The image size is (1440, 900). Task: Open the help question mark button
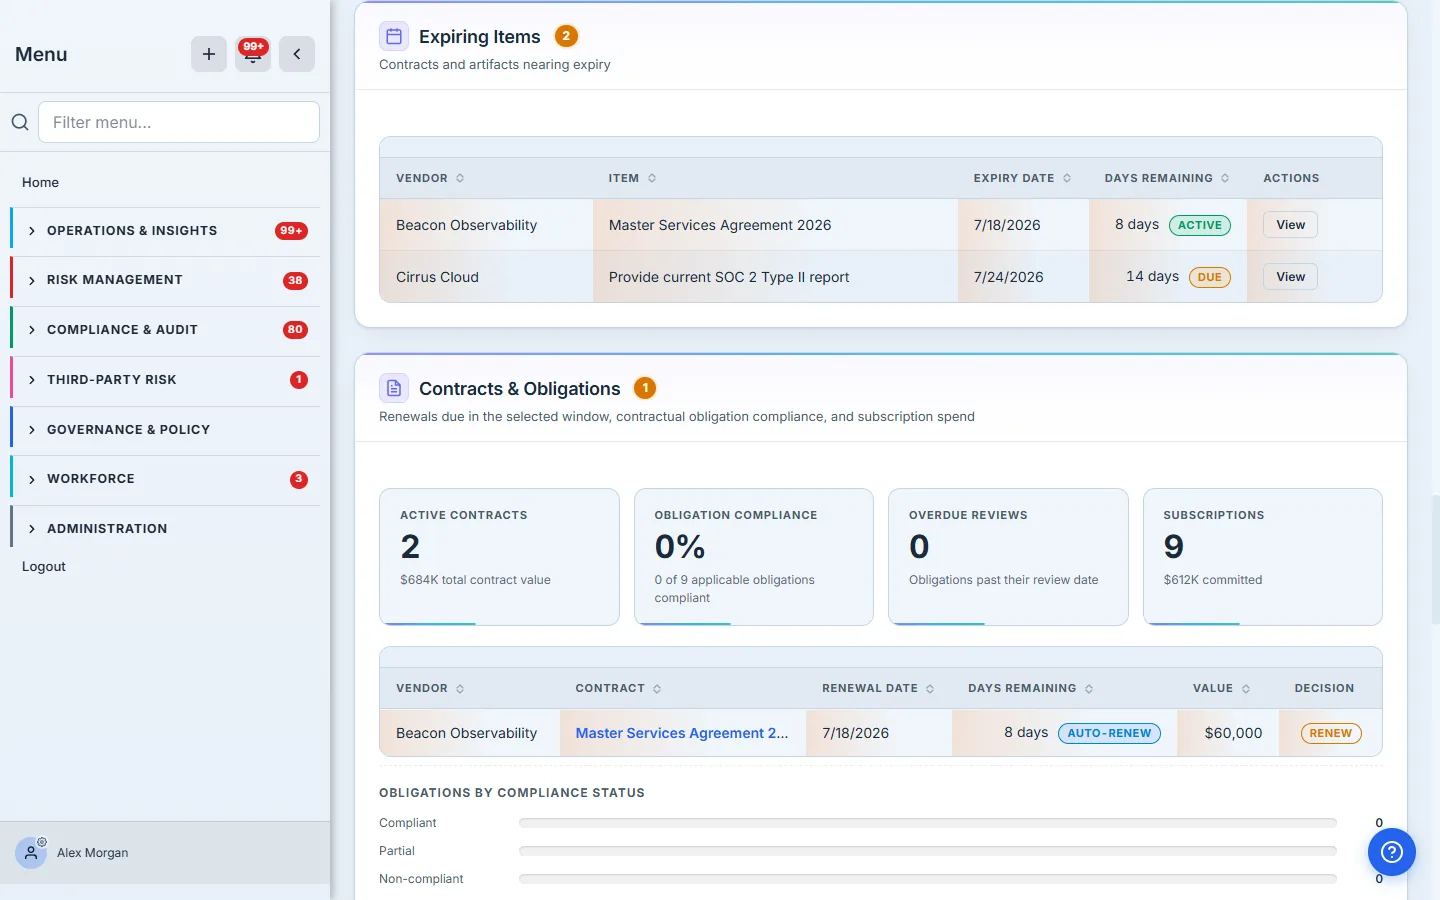1392,852
